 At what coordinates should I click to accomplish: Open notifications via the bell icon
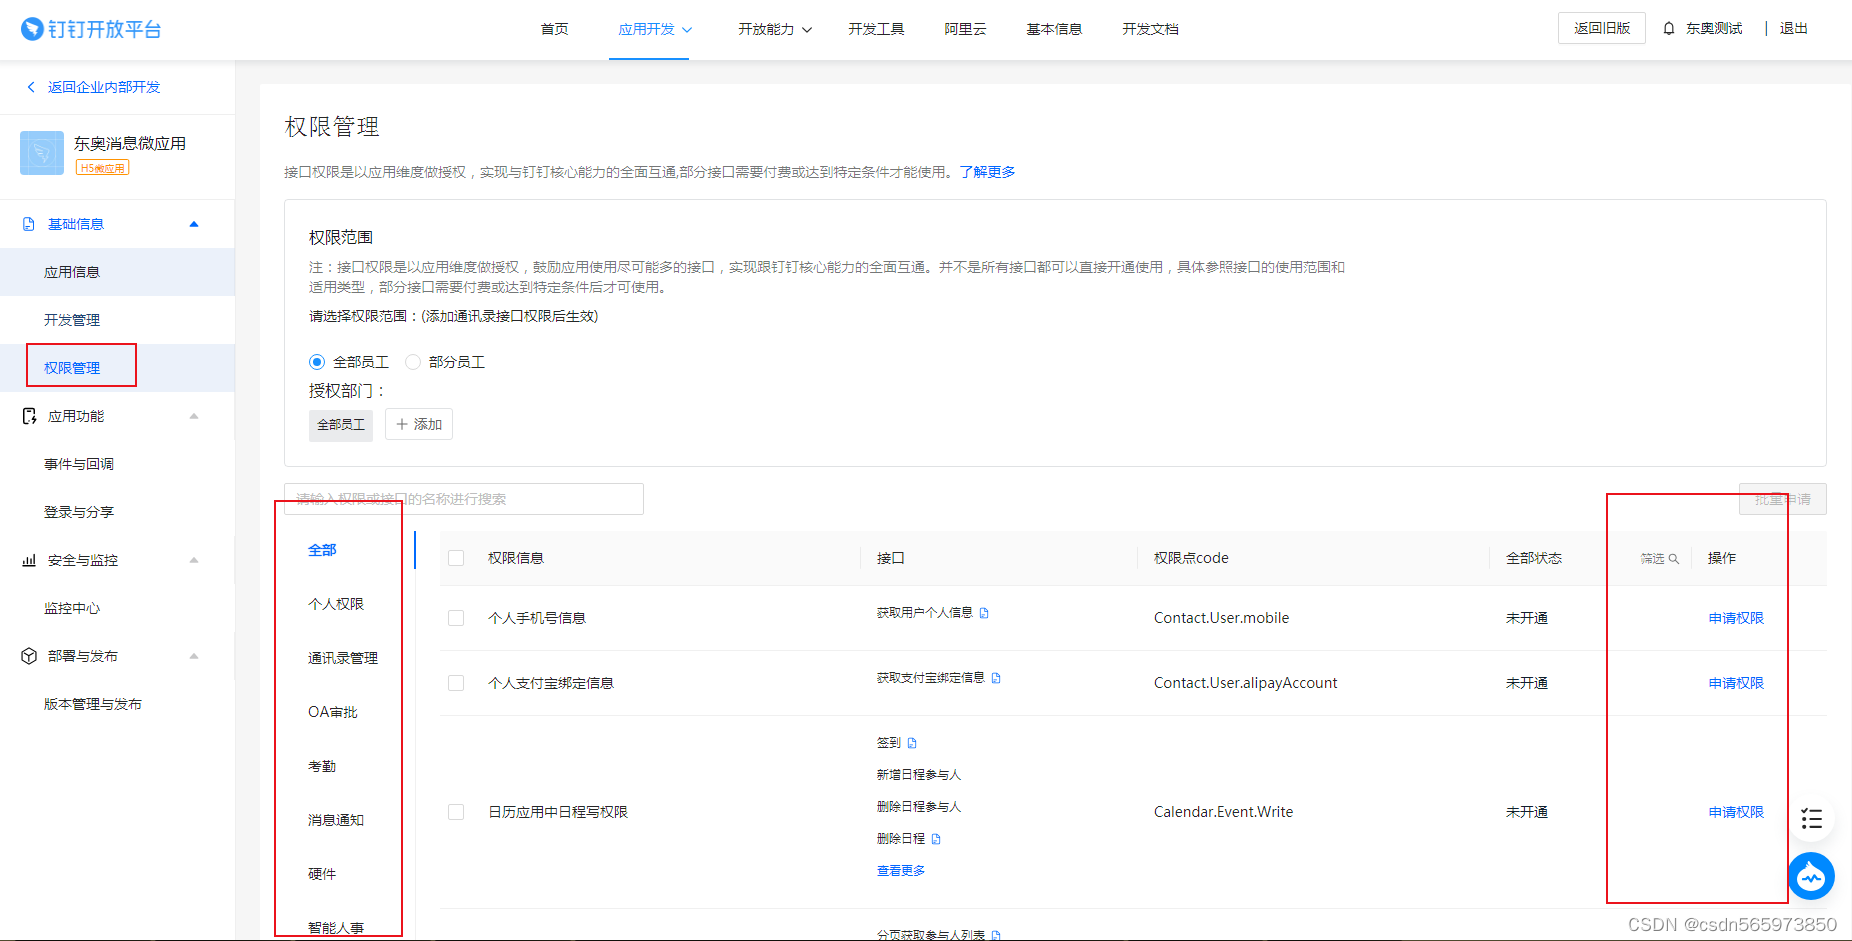[x=1669, y=29]
